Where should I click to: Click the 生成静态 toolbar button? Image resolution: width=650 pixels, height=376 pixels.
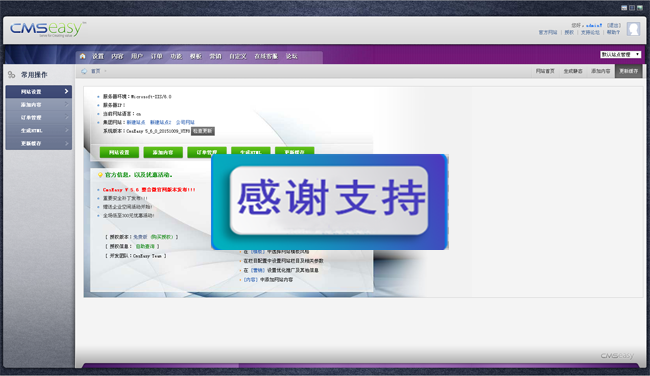(573, 71)
